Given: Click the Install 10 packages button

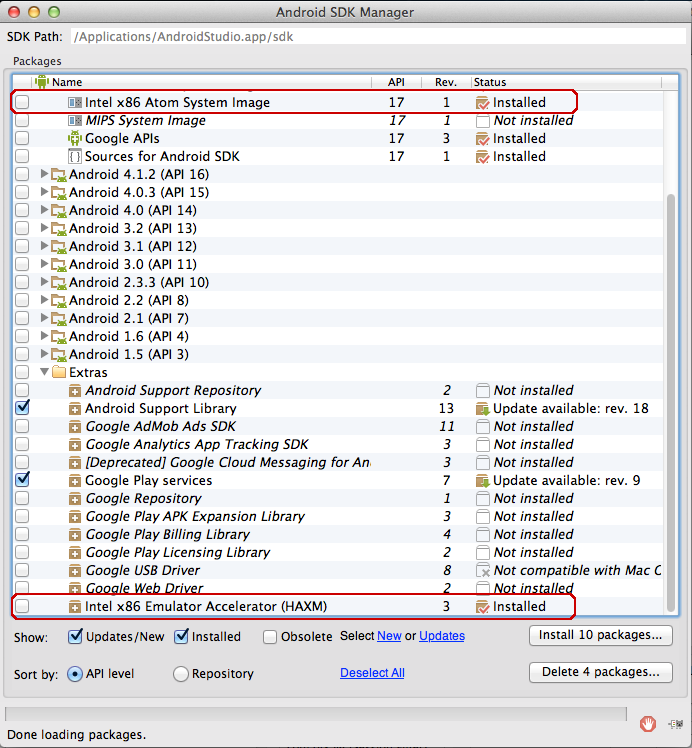Looking at the screenshot, I should (x=600, y=635).
